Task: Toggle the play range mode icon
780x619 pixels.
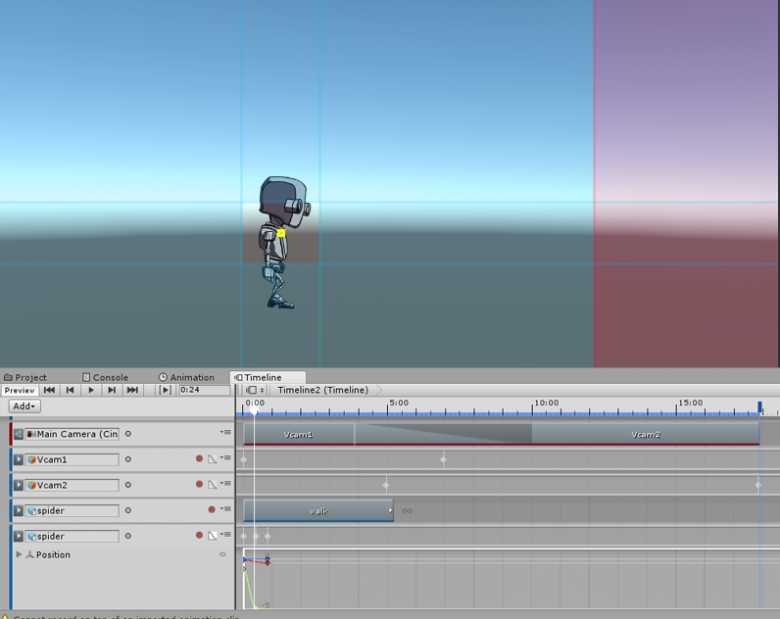Action: point(165,390)
